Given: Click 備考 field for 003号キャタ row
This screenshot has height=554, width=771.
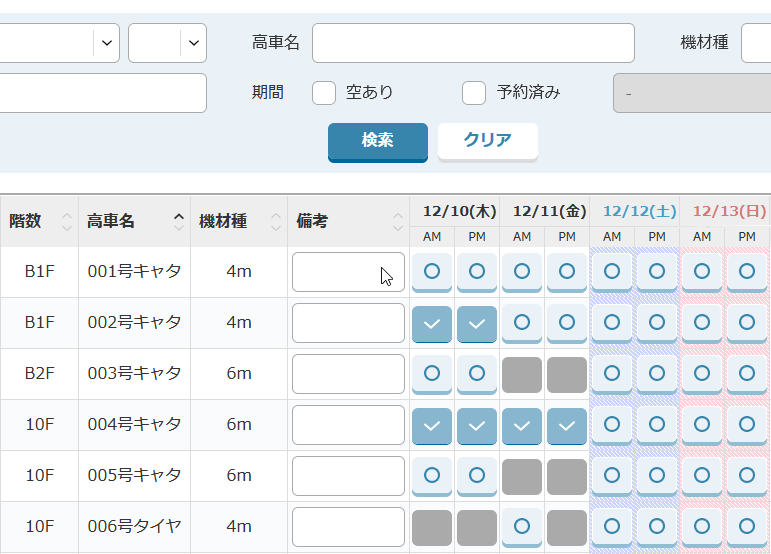Looking at the screenshot, I should [x=348, y=374].
